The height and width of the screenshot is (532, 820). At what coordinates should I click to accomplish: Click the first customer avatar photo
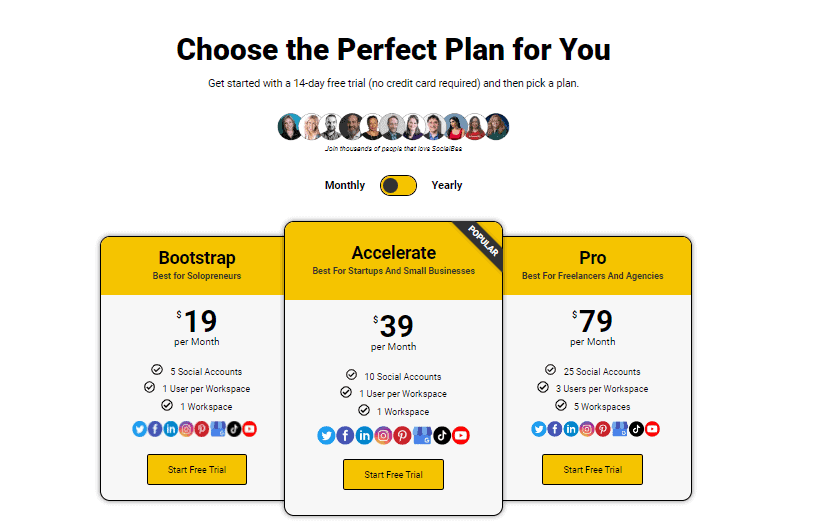[290, 127]
